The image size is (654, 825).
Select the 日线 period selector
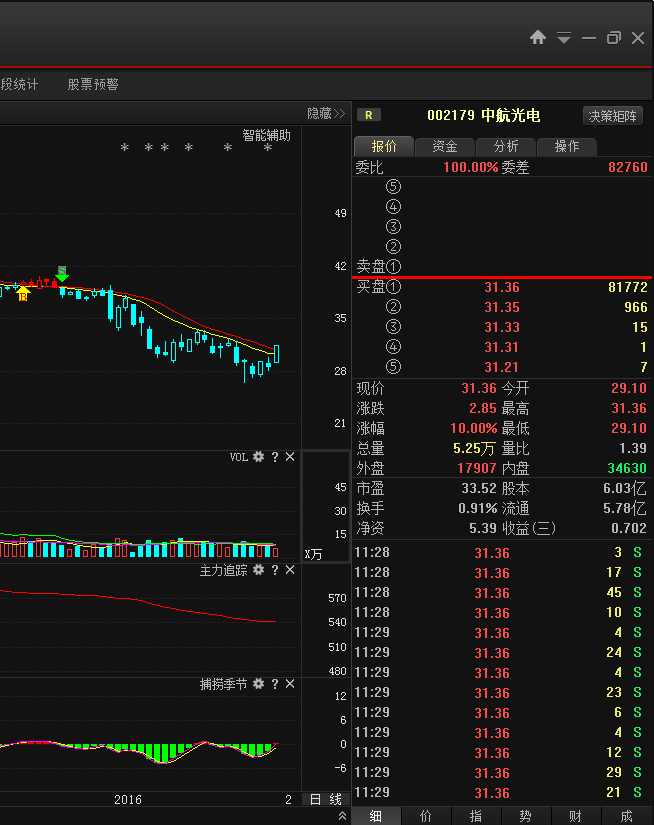coord(325,799)
